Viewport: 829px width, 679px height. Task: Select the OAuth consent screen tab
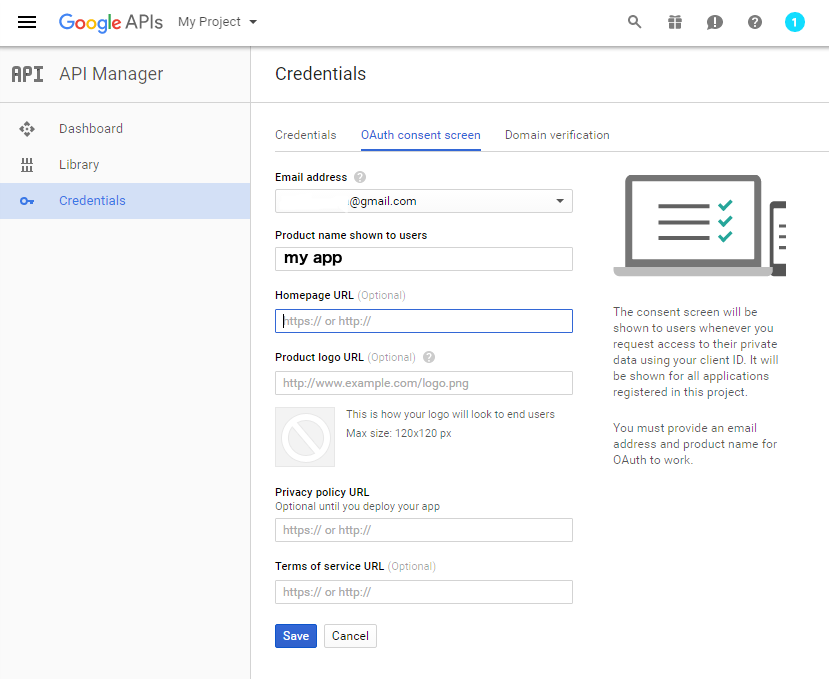coord(421,135)
